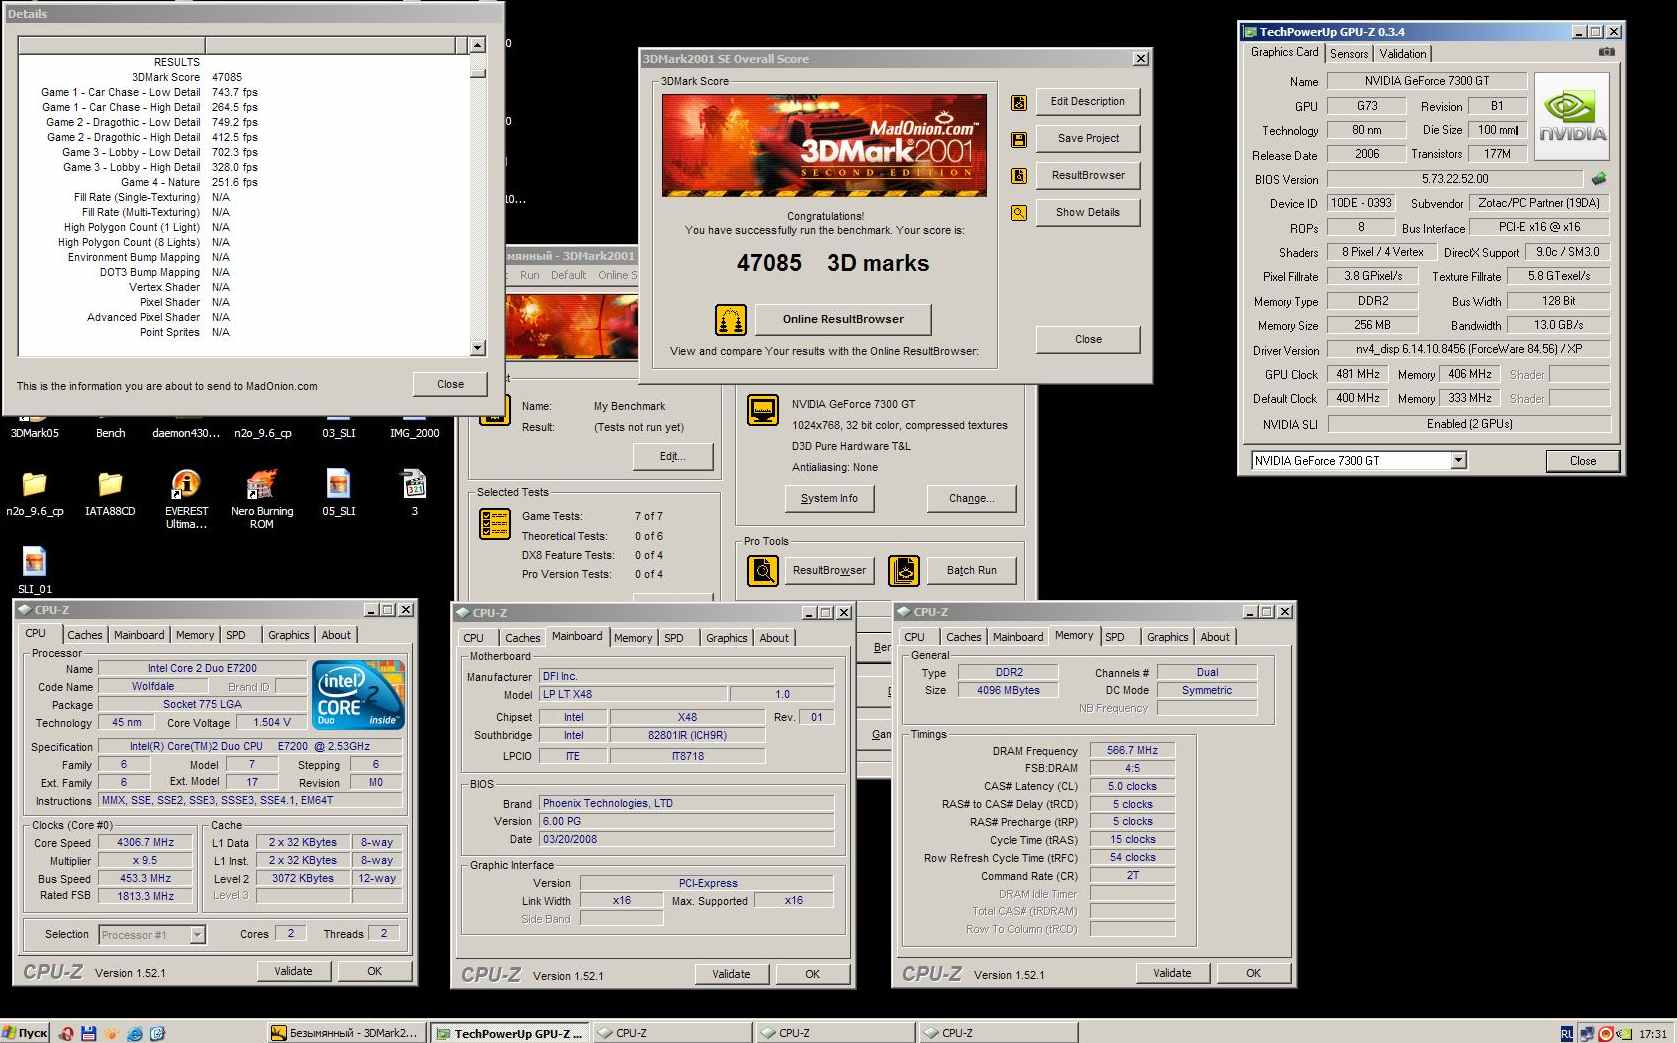Click the Start button (Пуск)
Image resolution: width=1677 pixels, height=1043 pixels.
click(25, 1033)
